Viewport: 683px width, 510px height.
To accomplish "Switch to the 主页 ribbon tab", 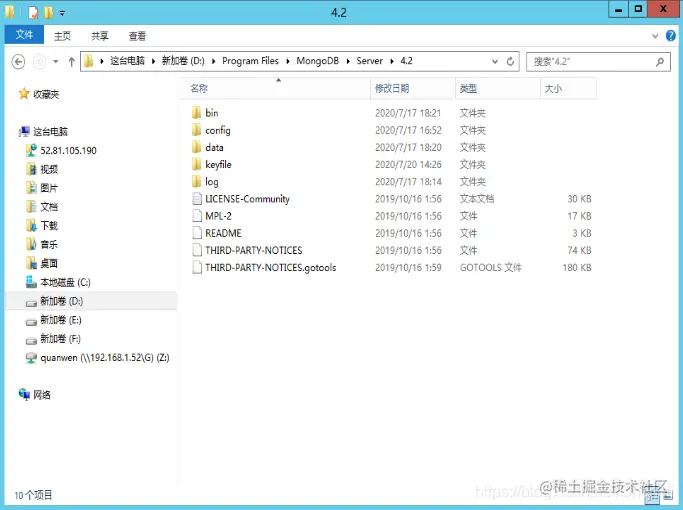I will pos(62,36).
